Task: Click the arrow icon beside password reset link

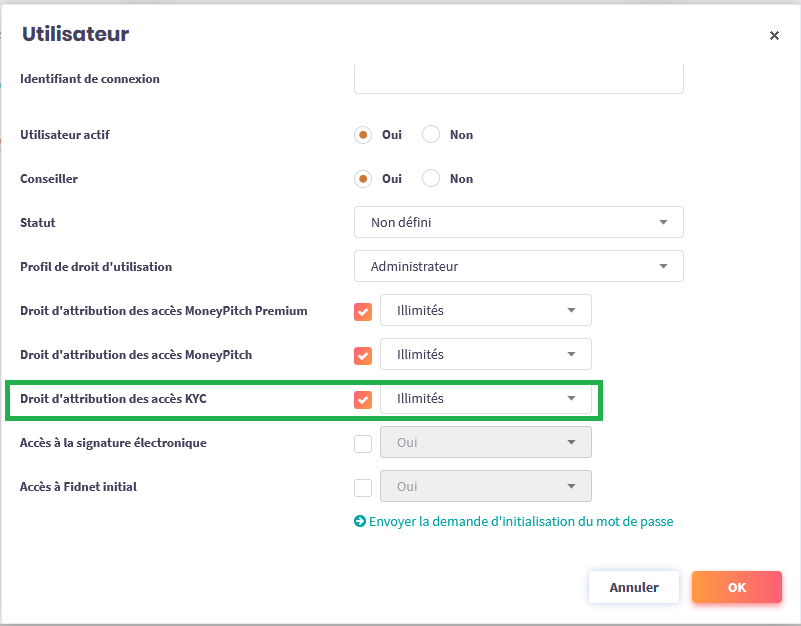Action: [x=360, y=522]
